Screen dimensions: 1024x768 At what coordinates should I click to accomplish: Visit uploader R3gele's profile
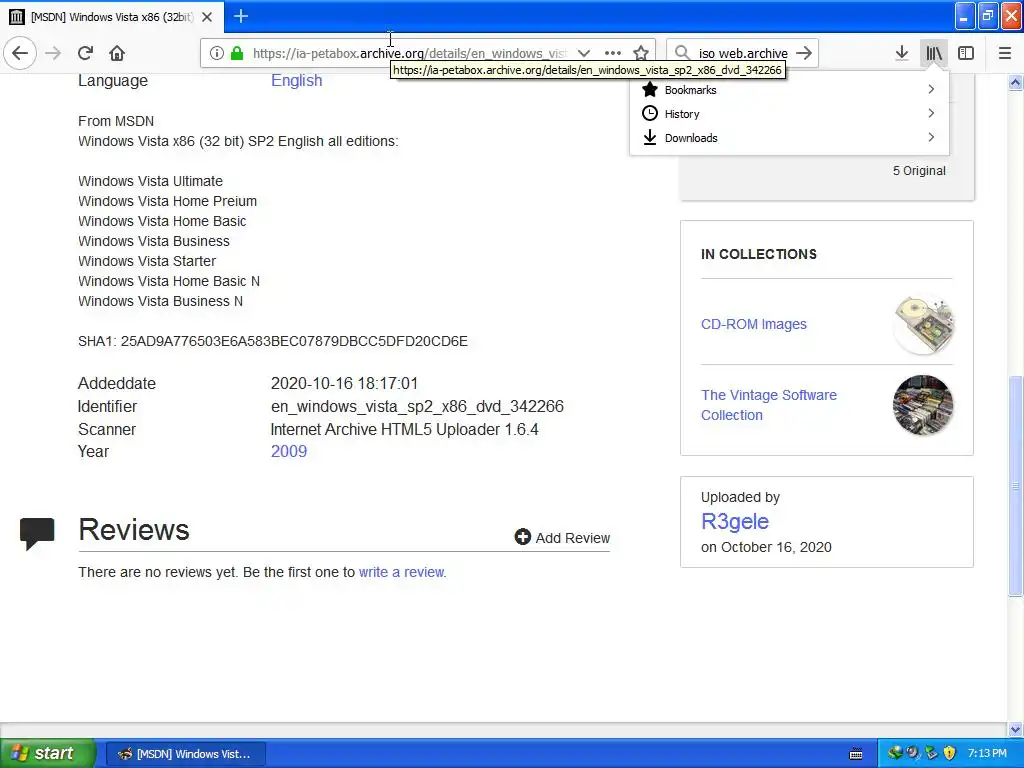pyautogui.click(x=735, y=521)
